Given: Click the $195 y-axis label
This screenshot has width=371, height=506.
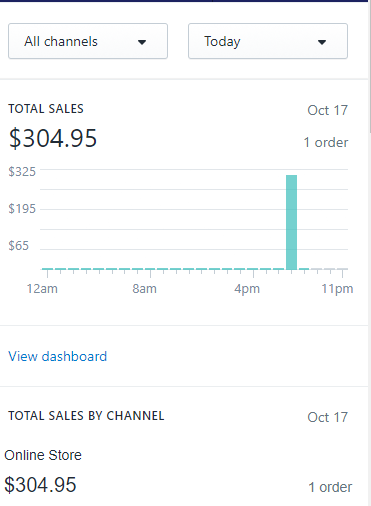Looking at the screenshot, I should (x=22, y=209).
